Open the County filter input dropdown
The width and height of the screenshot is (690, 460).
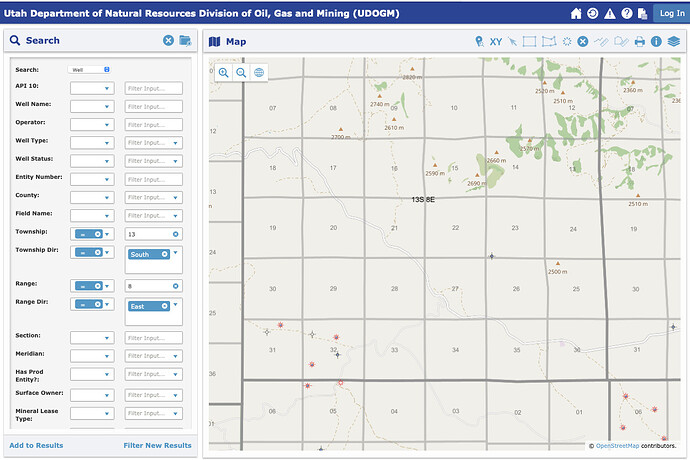click(153, 197)
